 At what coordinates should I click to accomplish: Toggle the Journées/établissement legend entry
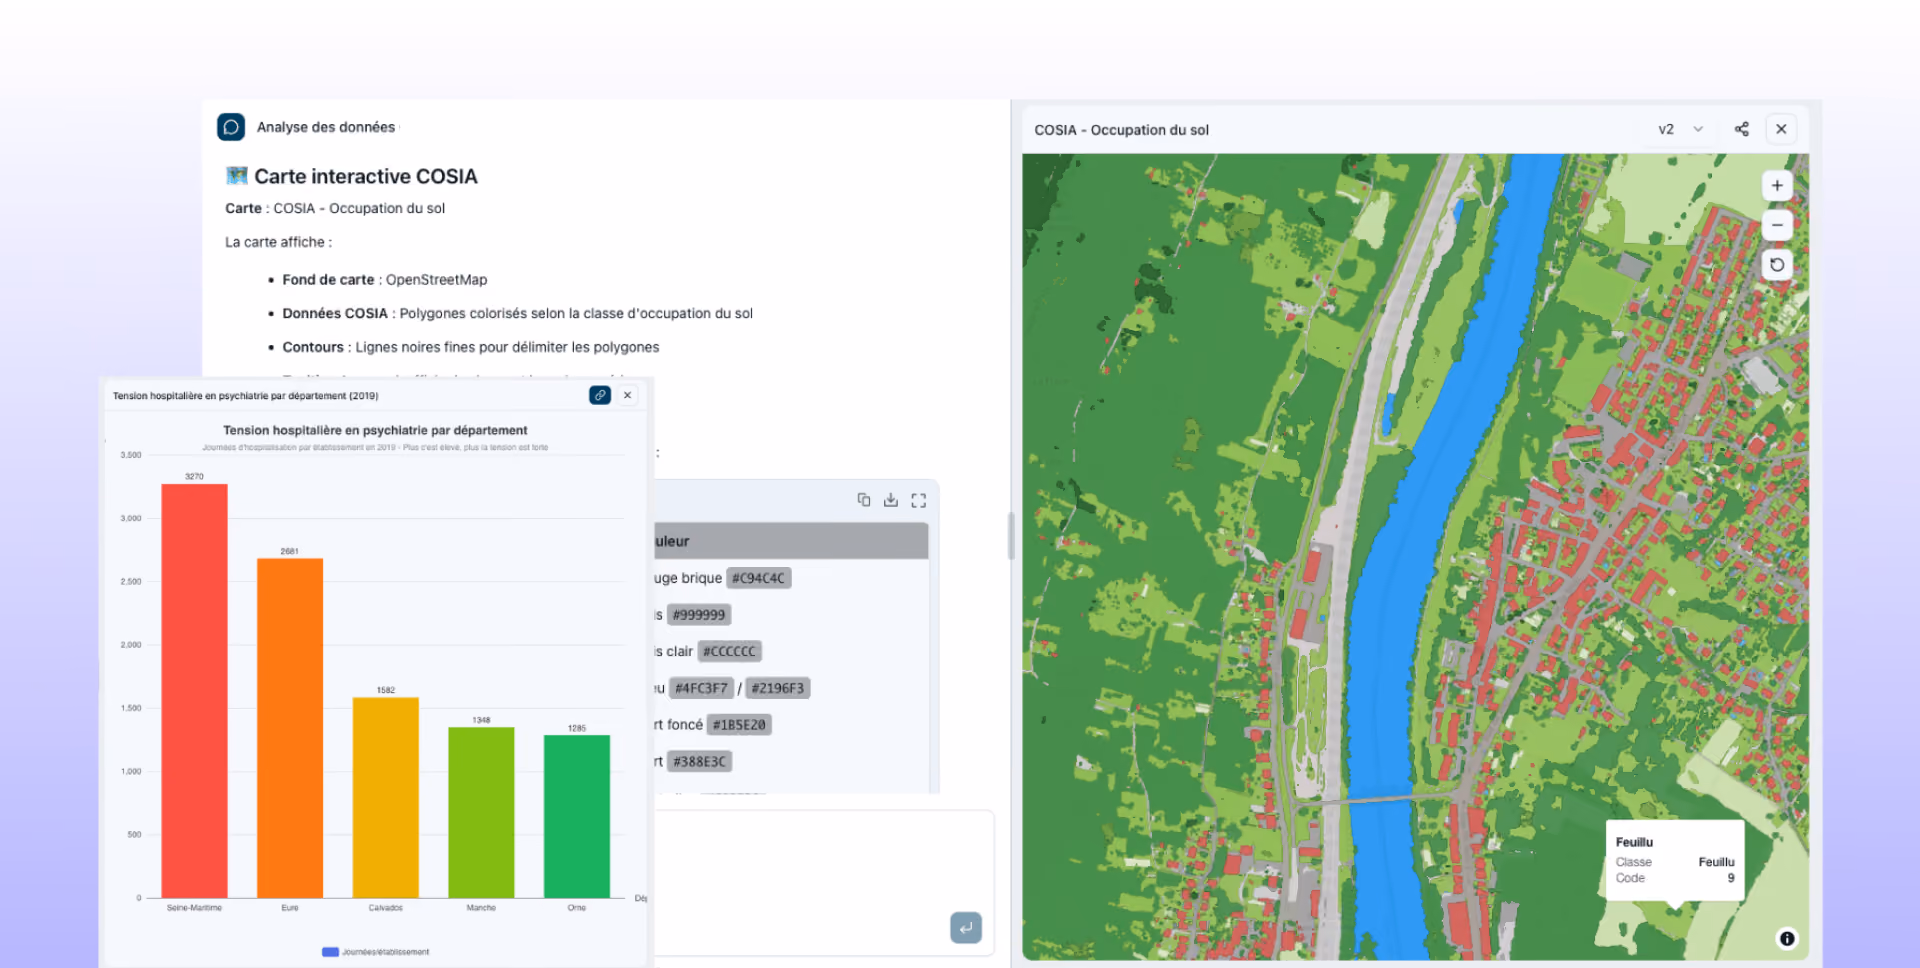pyautogui.click(x=376, y=952)
